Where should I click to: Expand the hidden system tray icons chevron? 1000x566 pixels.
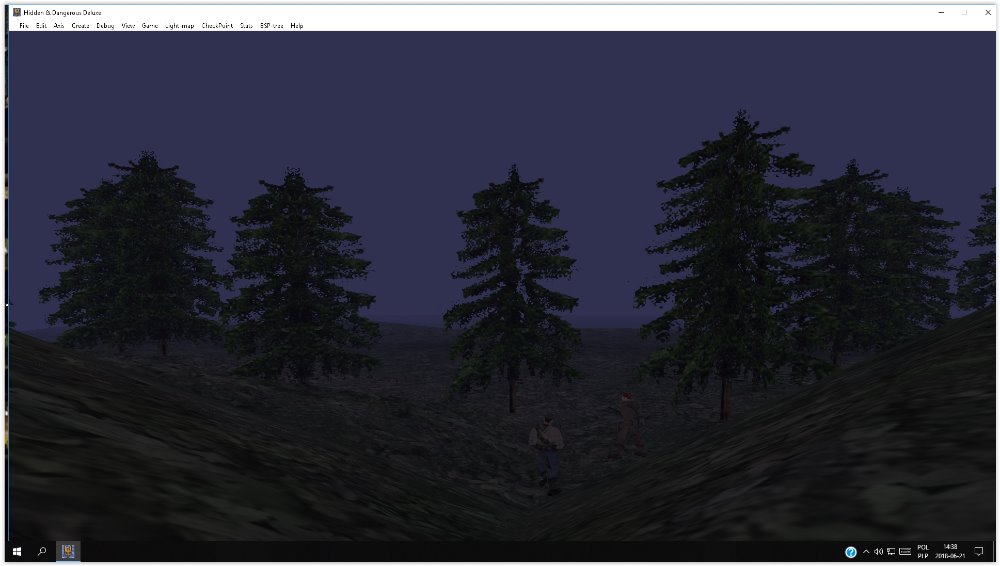click(x=865, y=551)
